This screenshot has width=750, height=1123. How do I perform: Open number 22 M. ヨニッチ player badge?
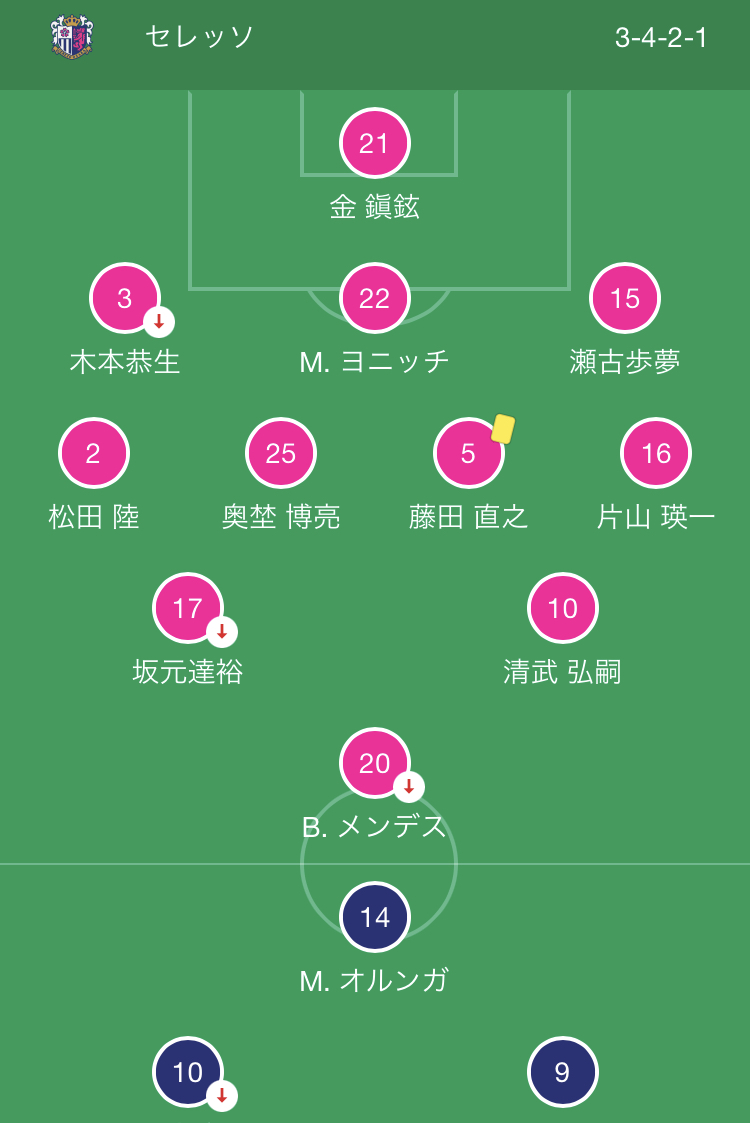[x=375, y=298]
